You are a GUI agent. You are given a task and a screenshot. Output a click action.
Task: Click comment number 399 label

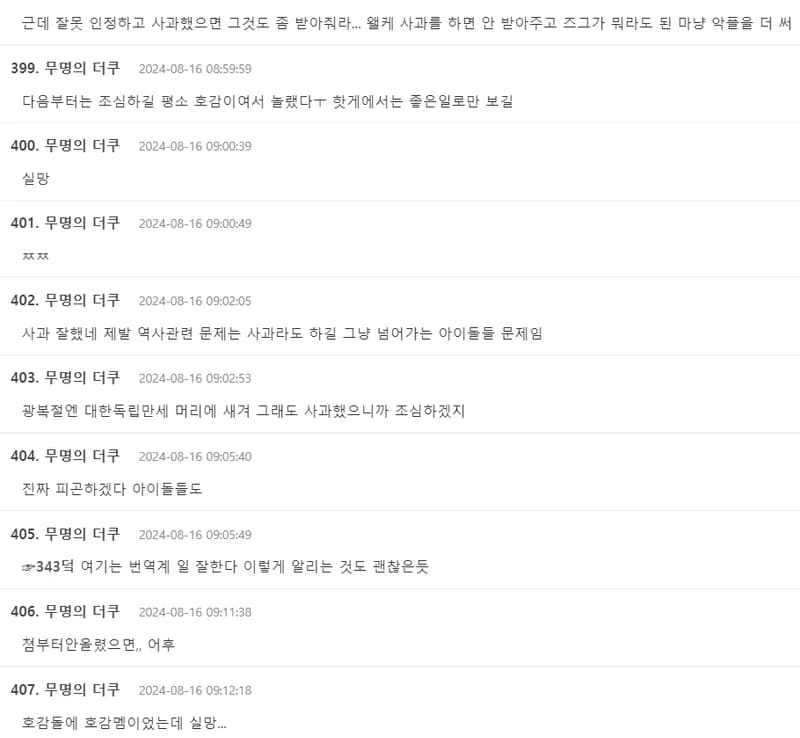24,68
